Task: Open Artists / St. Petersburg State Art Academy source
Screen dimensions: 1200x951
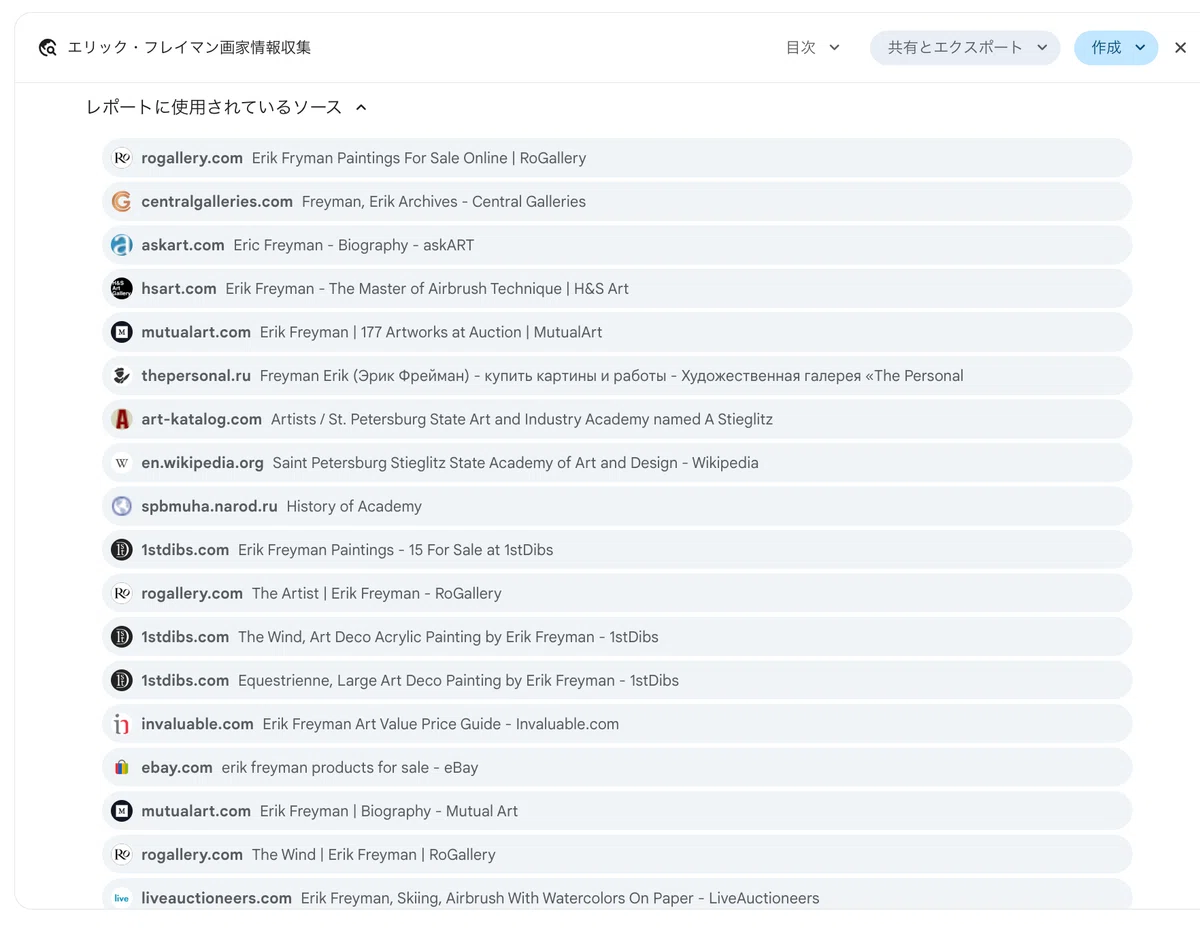Action: click(617, 419)
